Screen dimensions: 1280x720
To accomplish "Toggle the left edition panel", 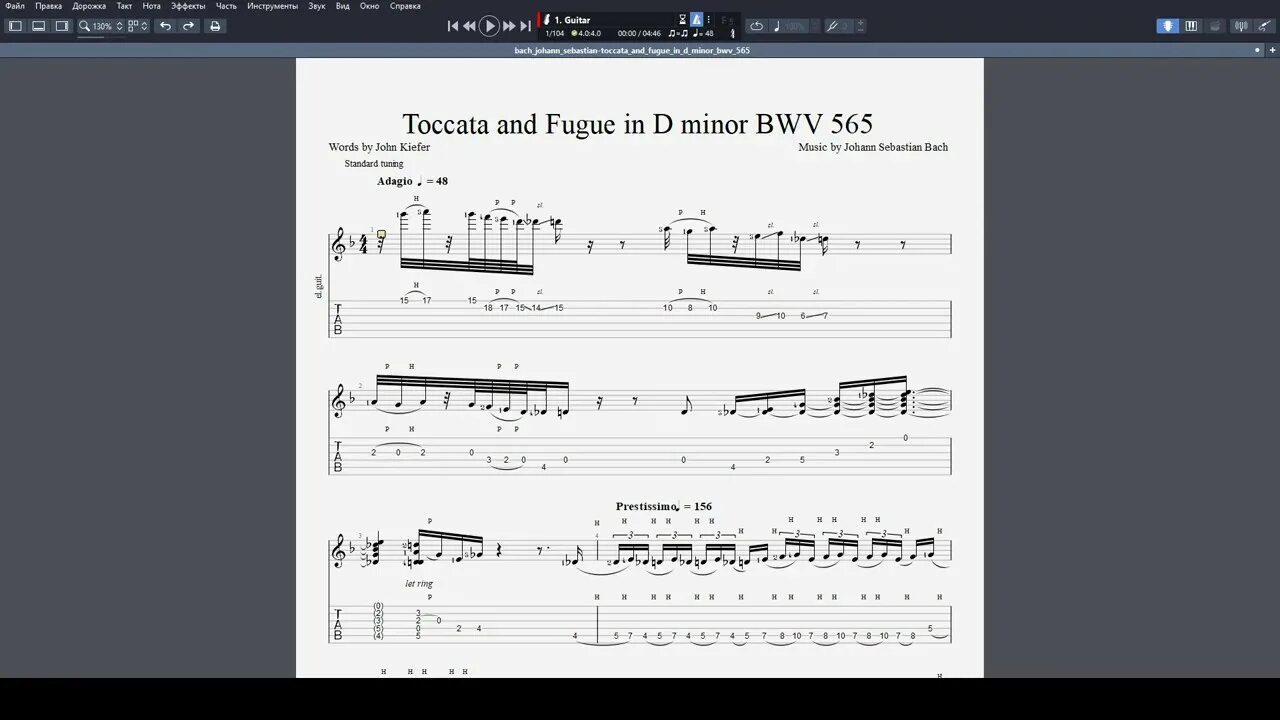I will (15, 26).
